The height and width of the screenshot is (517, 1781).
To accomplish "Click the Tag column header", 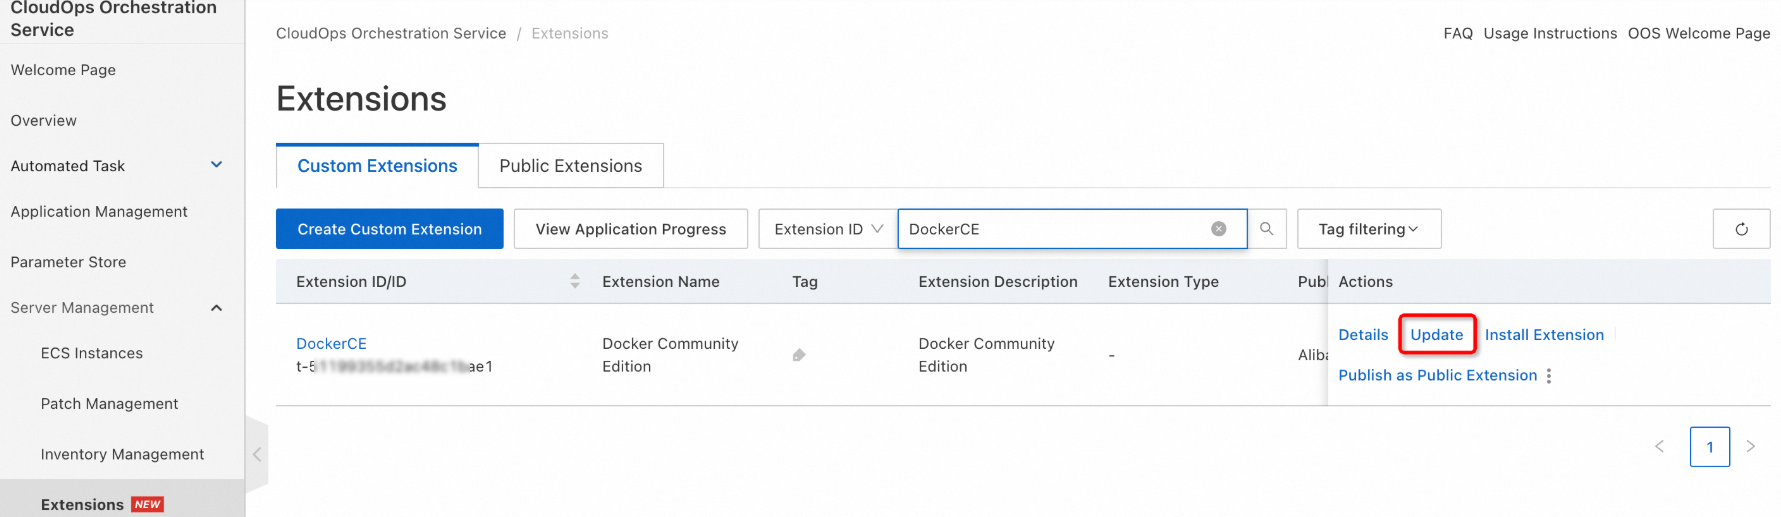I will [x=805, y=282].
